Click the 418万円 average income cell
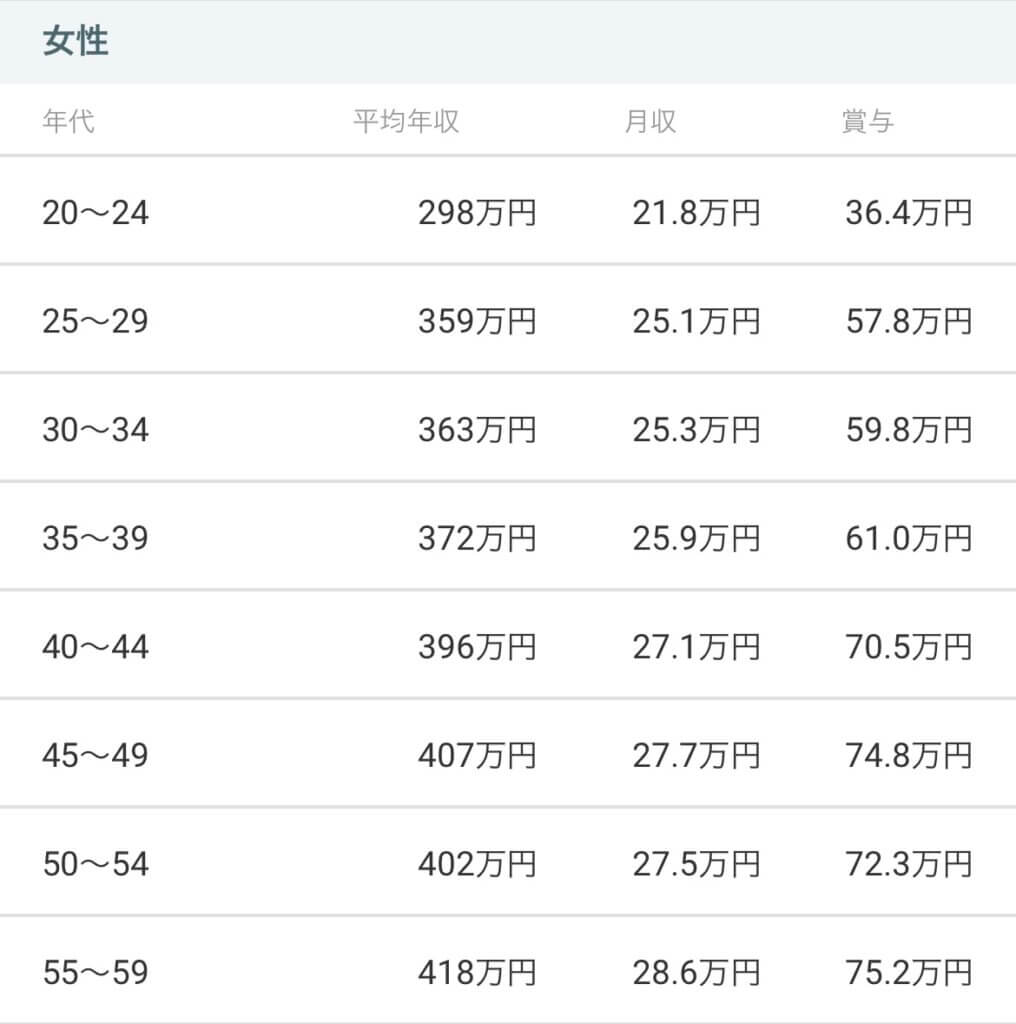This screenshot has height=1024, width=1016. click(x=477, y=972)
